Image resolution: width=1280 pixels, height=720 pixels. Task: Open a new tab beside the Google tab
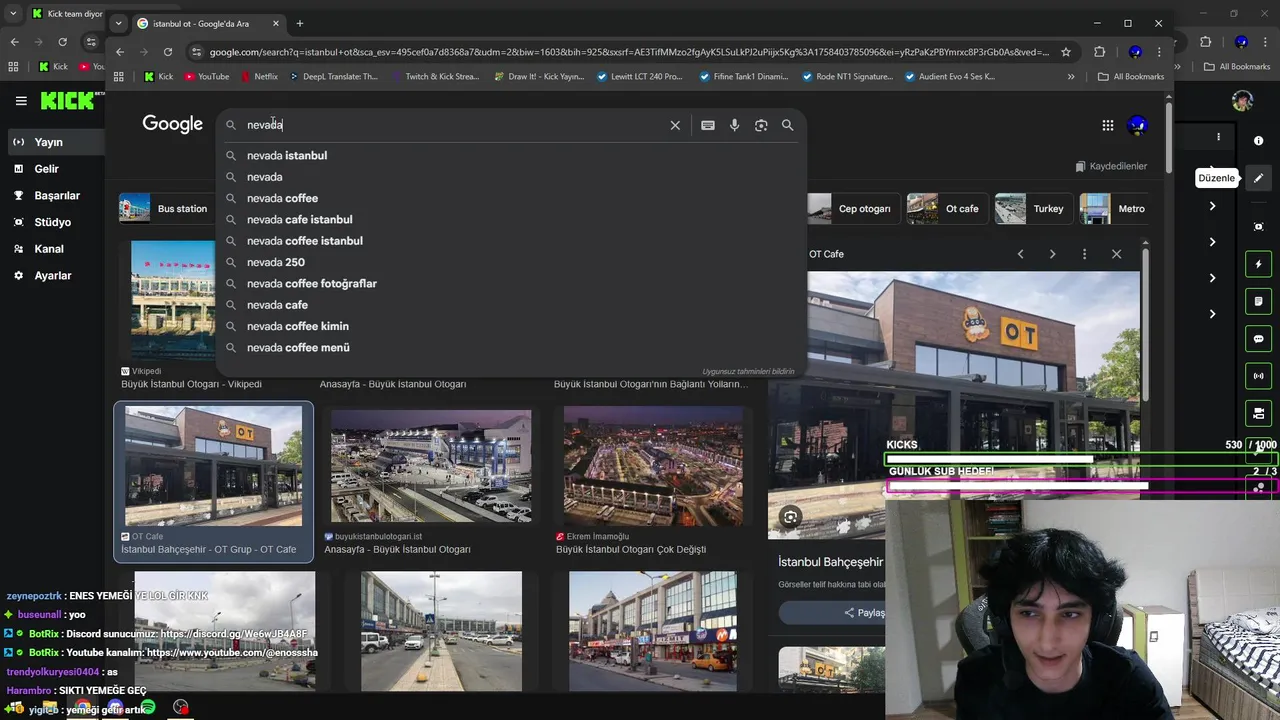299,23
